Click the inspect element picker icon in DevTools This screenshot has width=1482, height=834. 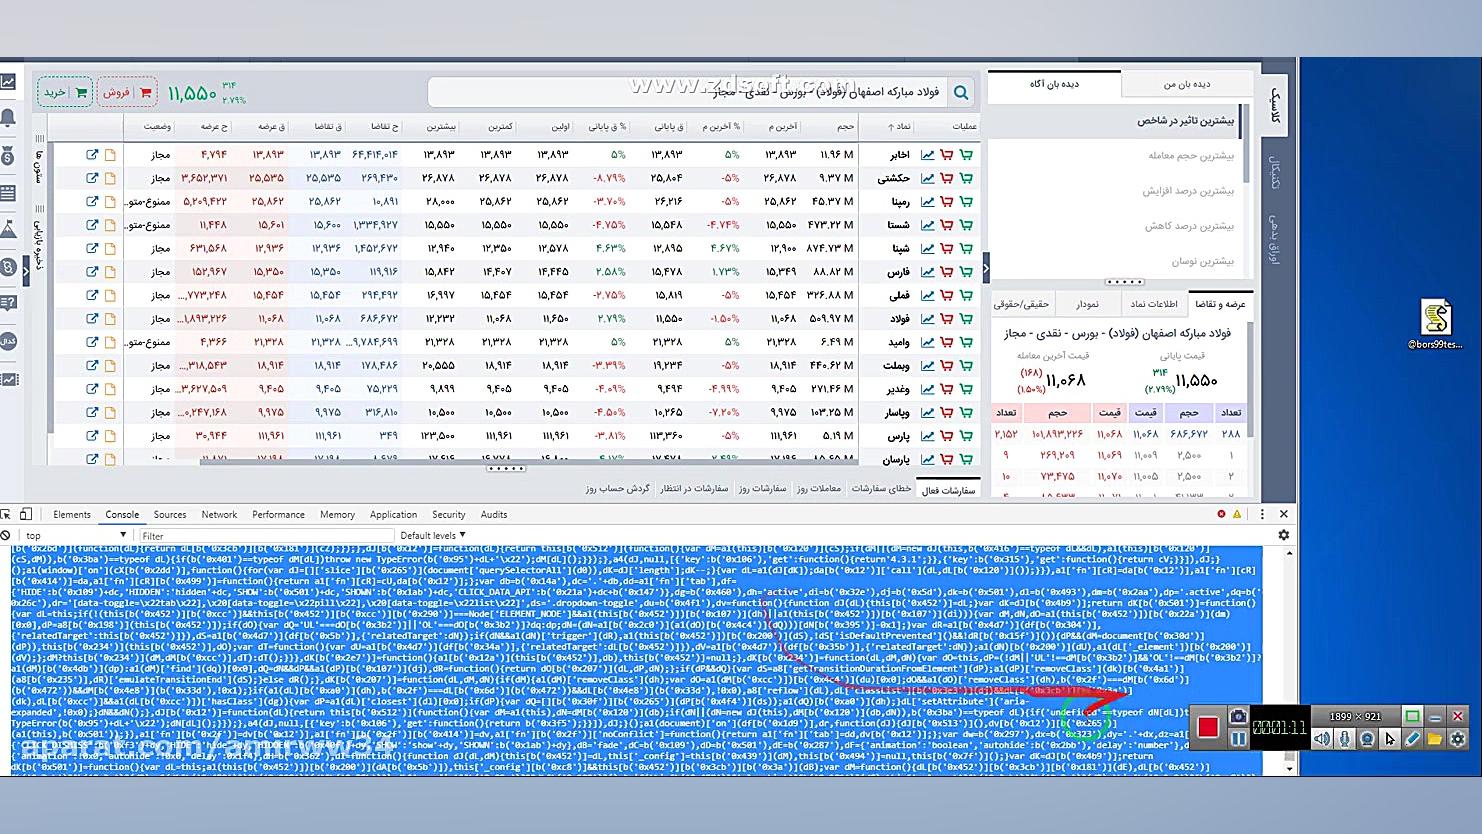tap(6, 514)
